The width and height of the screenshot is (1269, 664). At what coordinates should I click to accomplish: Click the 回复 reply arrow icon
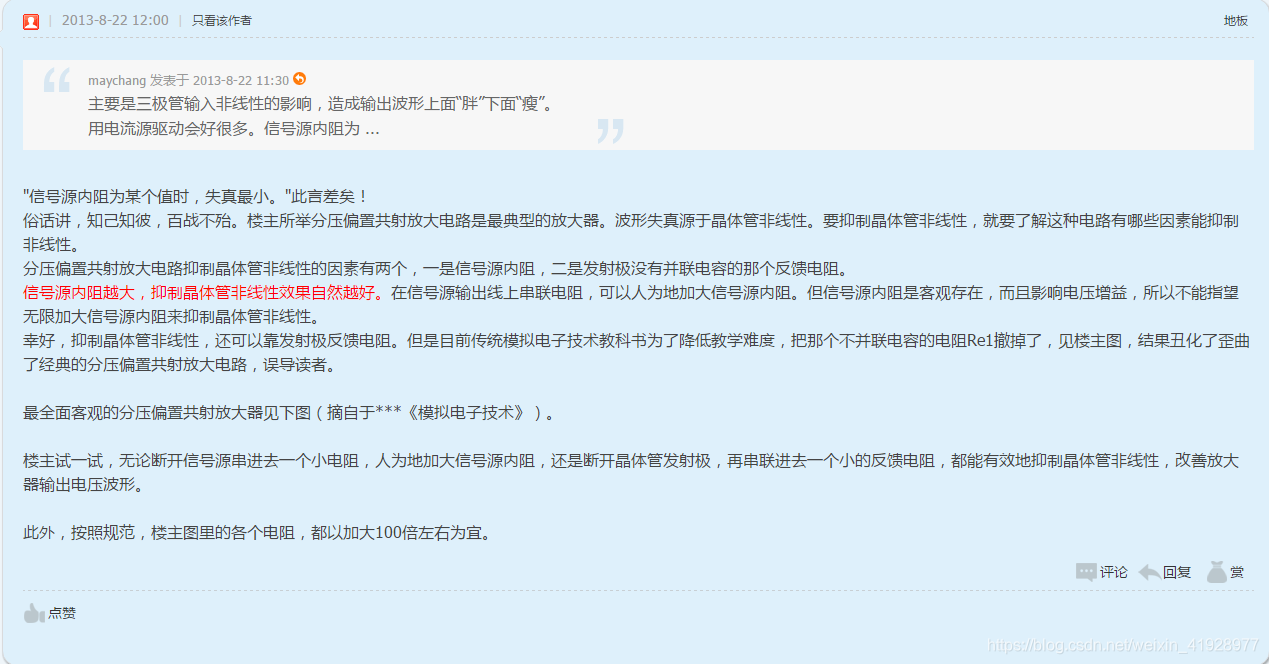pyautogui.click(x=1149, y=572)
